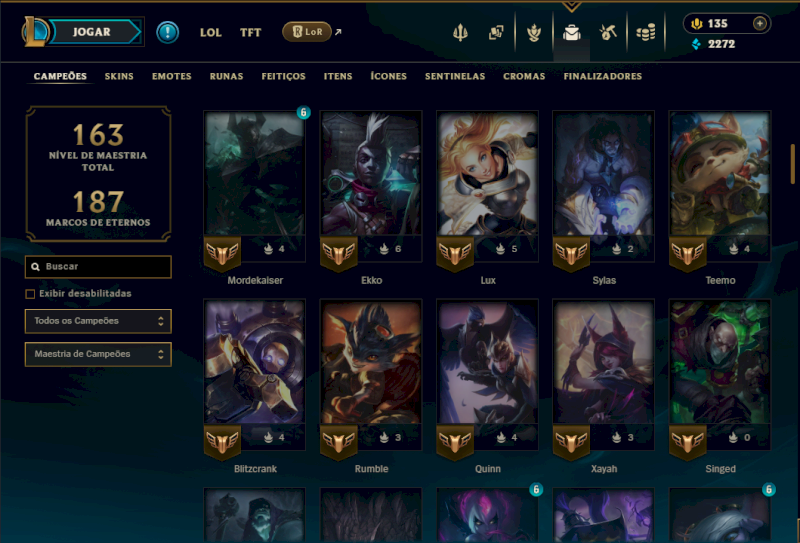The height and width of the screenshot is (543, 800).
Task: Open the blue exclamation notification icon
Action: coord(167,32)
